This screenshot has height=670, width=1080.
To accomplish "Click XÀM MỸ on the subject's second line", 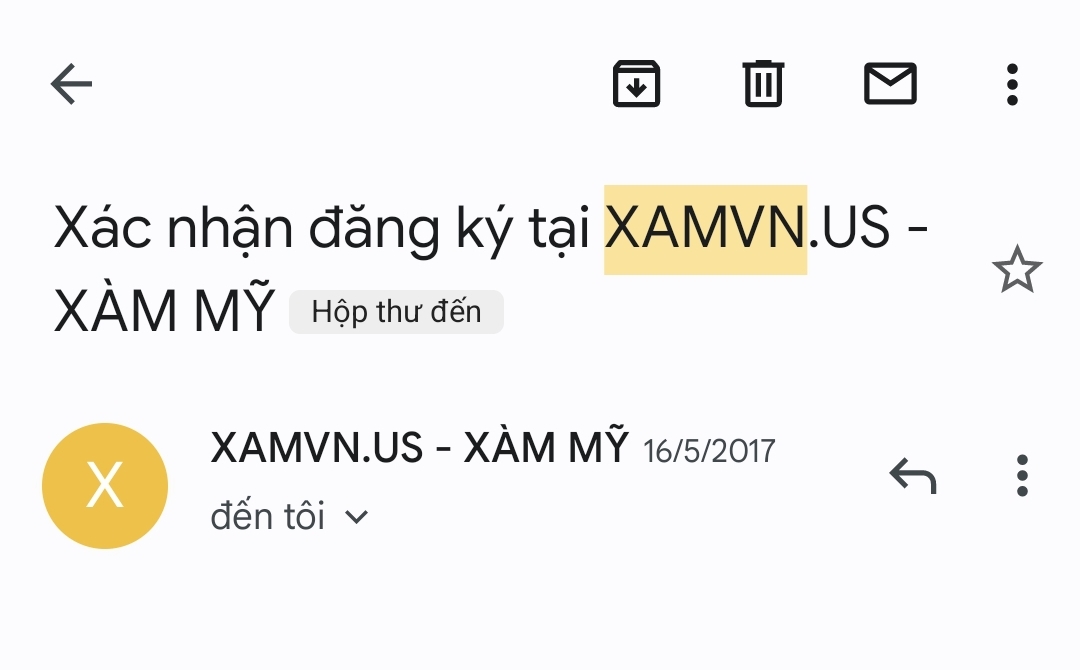I will pos(165,310).
